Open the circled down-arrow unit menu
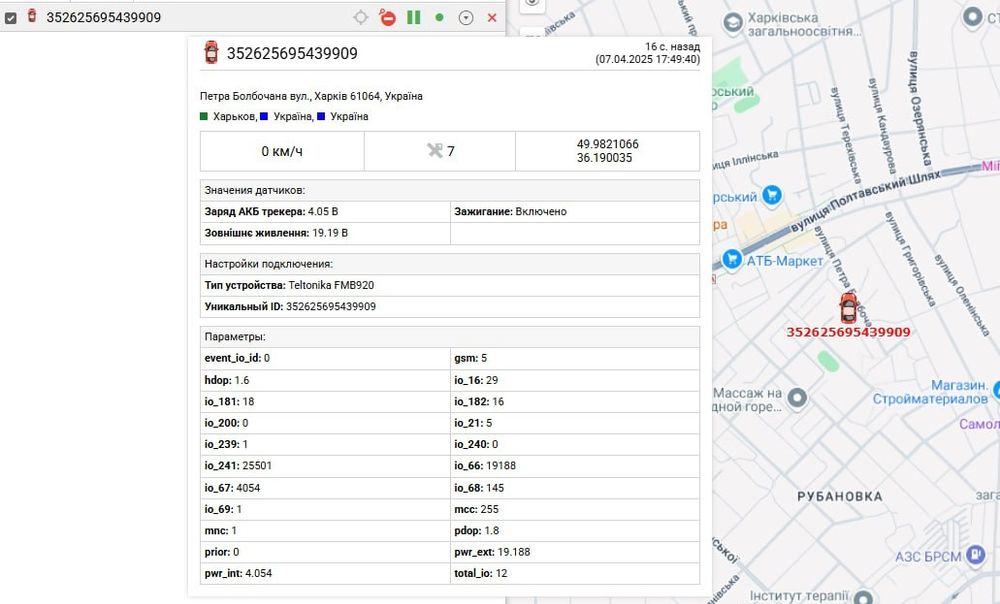1000x604 pixels. (x=465, y=18)
